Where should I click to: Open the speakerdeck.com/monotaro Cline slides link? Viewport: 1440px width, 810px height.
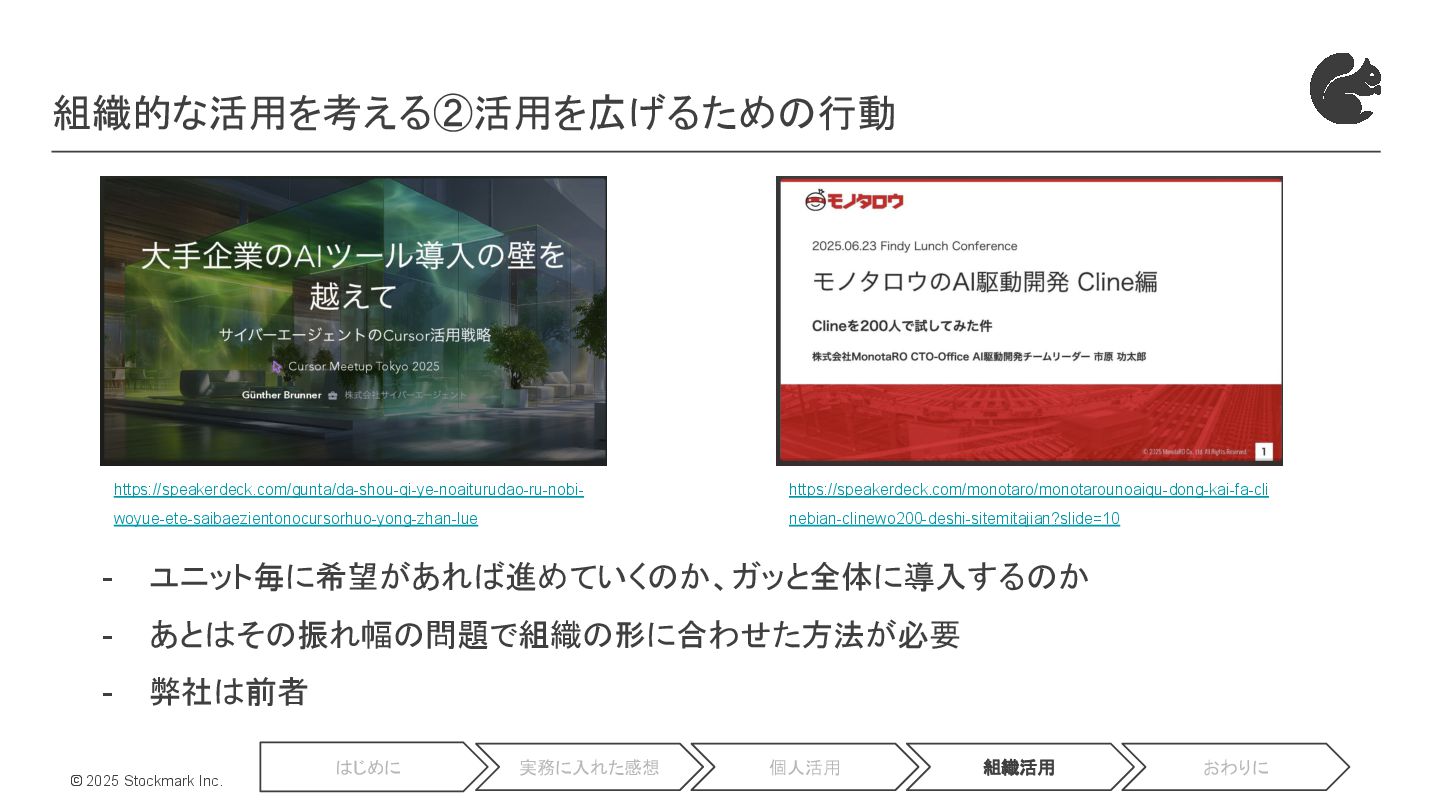[x=1028, y=504]
